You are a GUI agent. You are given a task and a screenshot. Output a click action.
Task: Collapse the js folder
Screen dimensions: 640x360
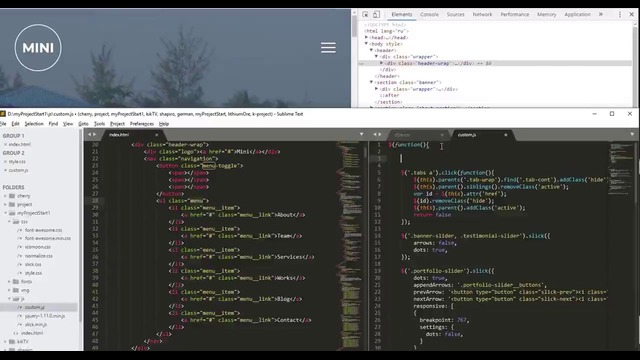tap(9, 299)
